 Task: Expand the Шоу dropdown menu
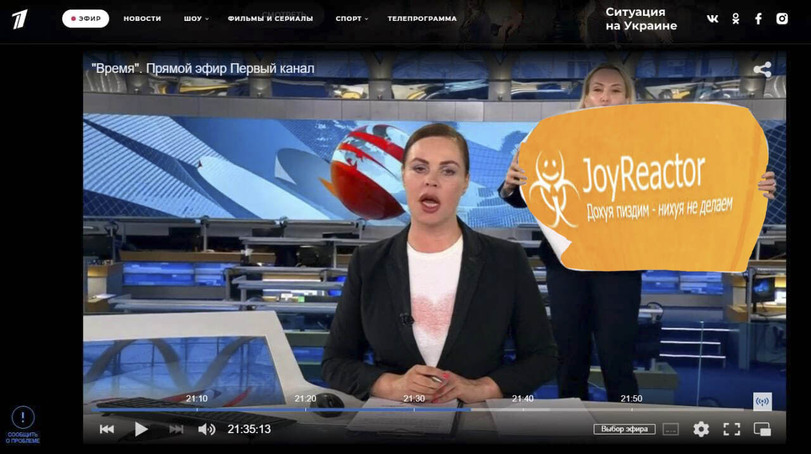click(x=196, y=18)
